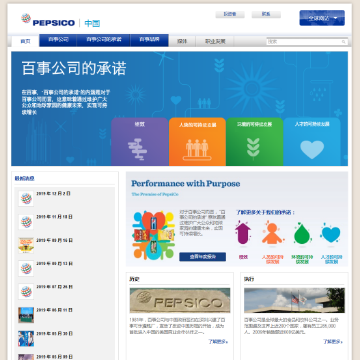Screen dimensions: 360x360
Task: Click 了解更多 link under headquarters photo
Action: tap(333, 342)
